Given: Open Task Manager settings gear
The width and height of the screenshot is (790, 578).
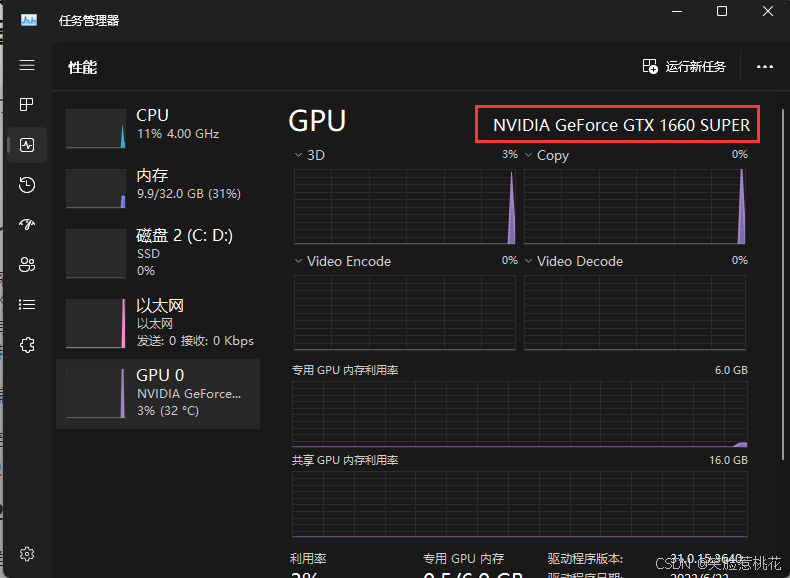Looking at the screenshot, I should 27,554.
